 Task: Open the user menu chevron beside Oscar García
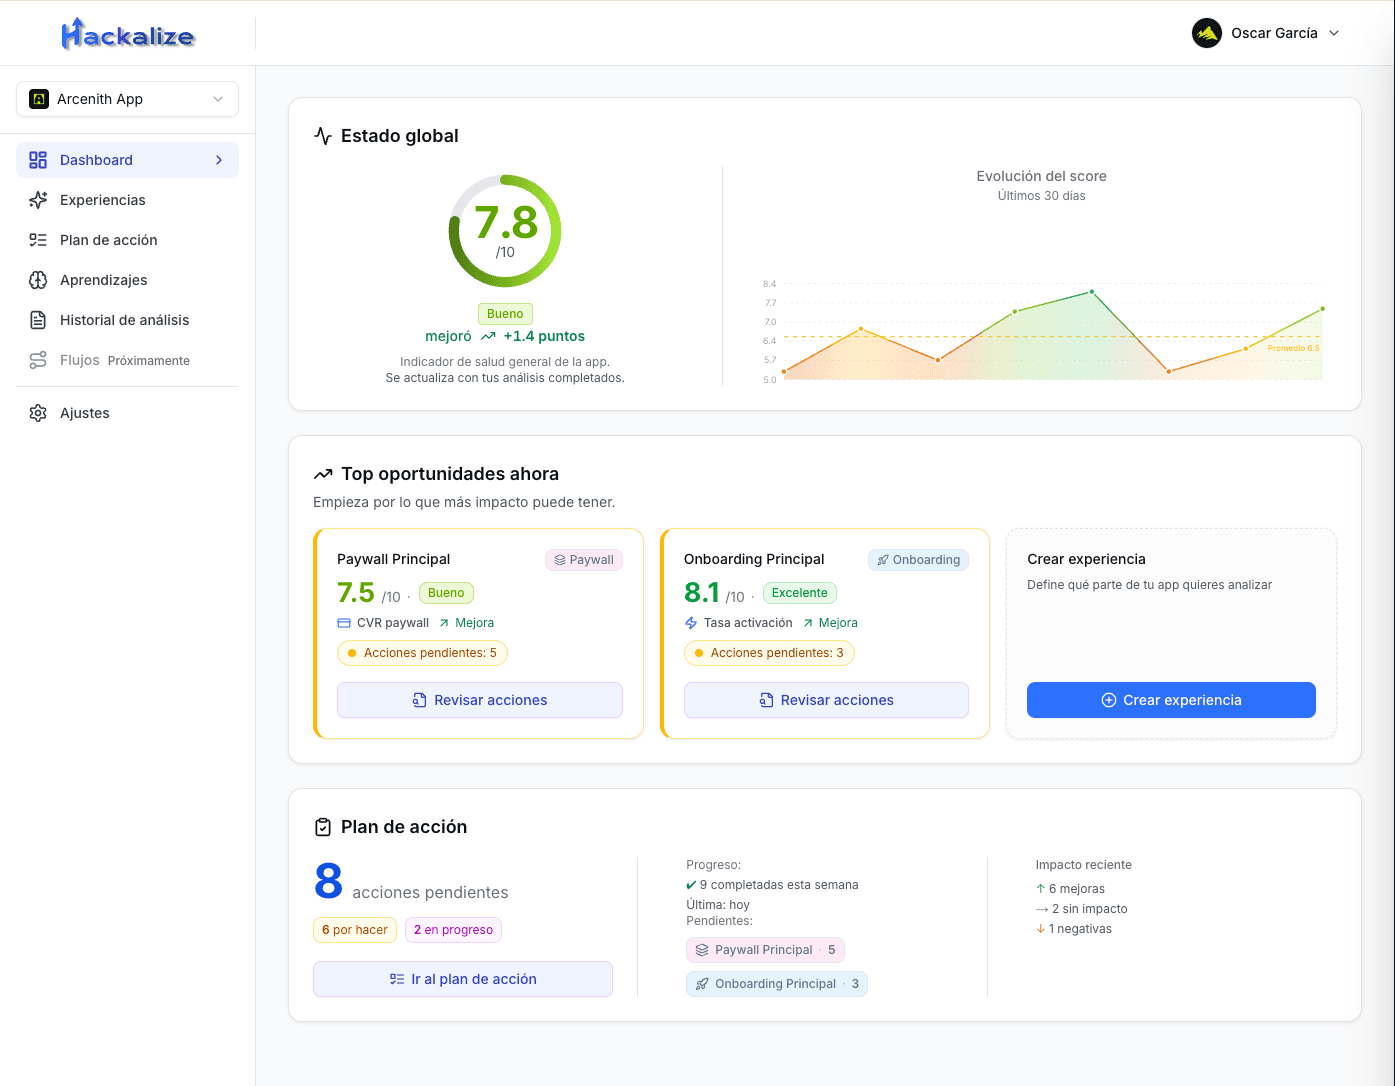coord(1334,33)
